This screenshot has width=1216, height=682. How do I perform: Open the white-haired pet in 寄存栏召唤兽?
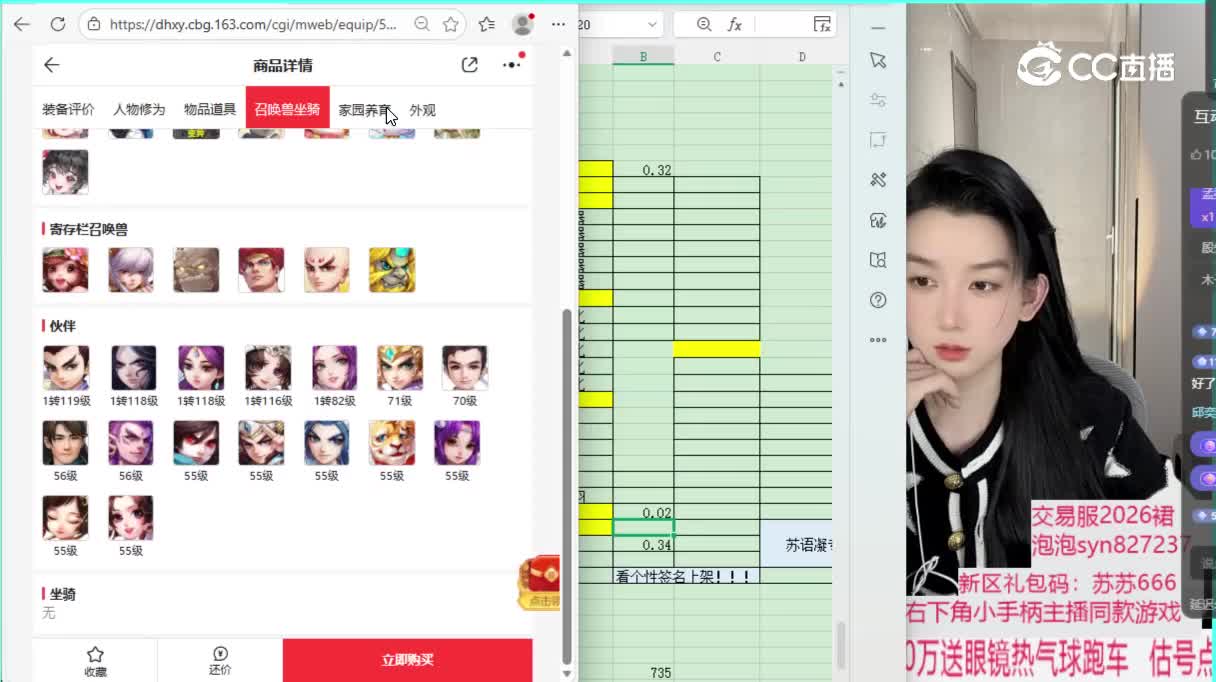[131, 270]
